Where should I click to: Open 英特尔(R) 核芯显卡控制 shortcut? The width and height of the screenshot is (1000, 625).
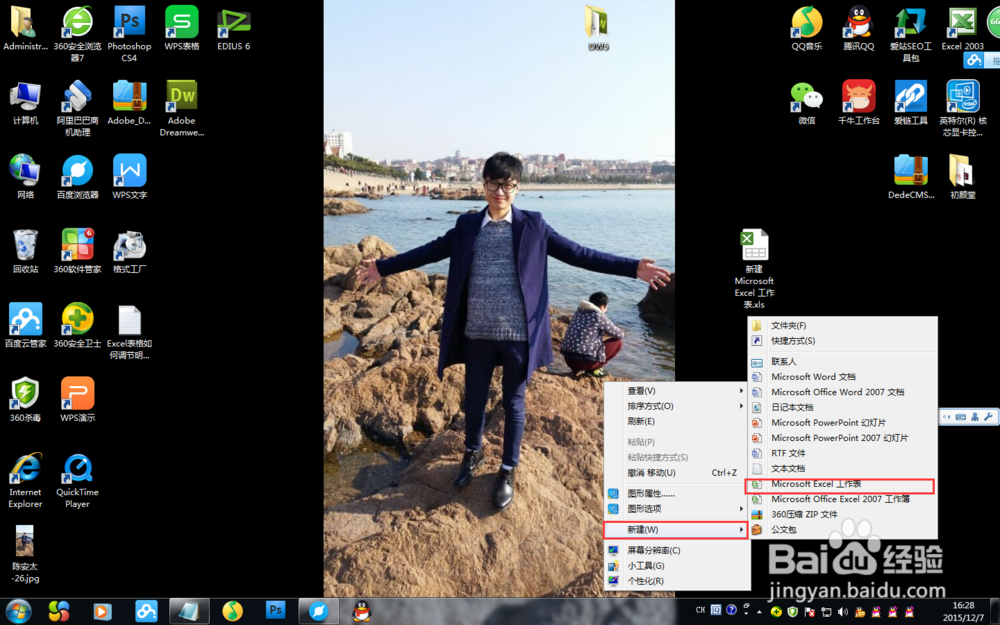point(962,108)
